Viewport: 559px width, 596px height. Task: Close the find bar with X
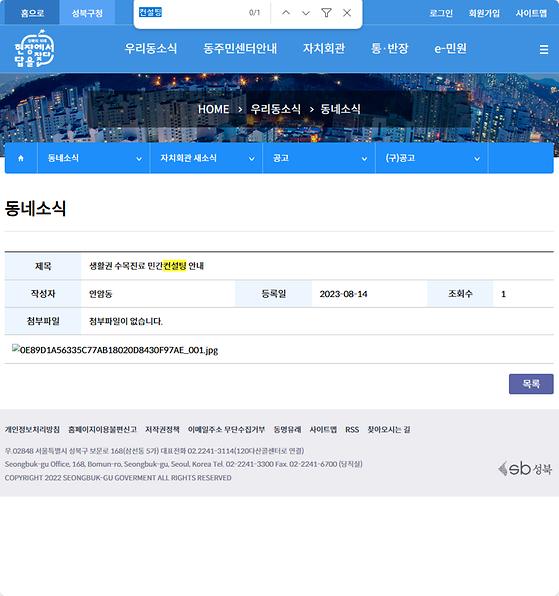point(347,13)
